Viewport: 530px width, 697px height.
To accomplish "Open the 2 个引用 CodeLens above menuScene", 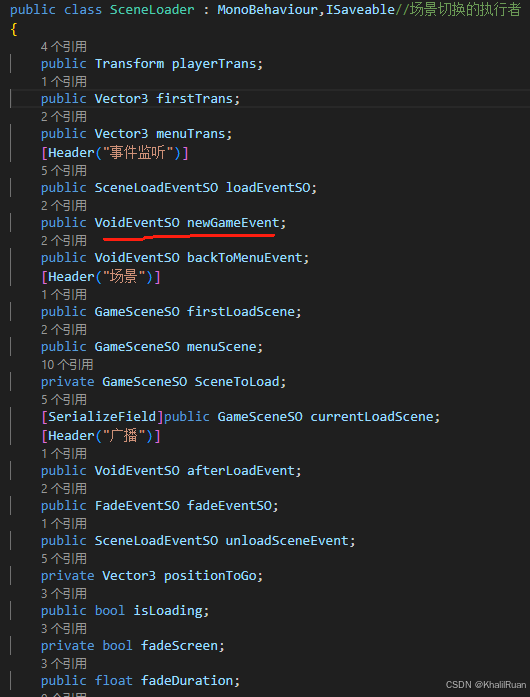I will click(x=64, y=330).
